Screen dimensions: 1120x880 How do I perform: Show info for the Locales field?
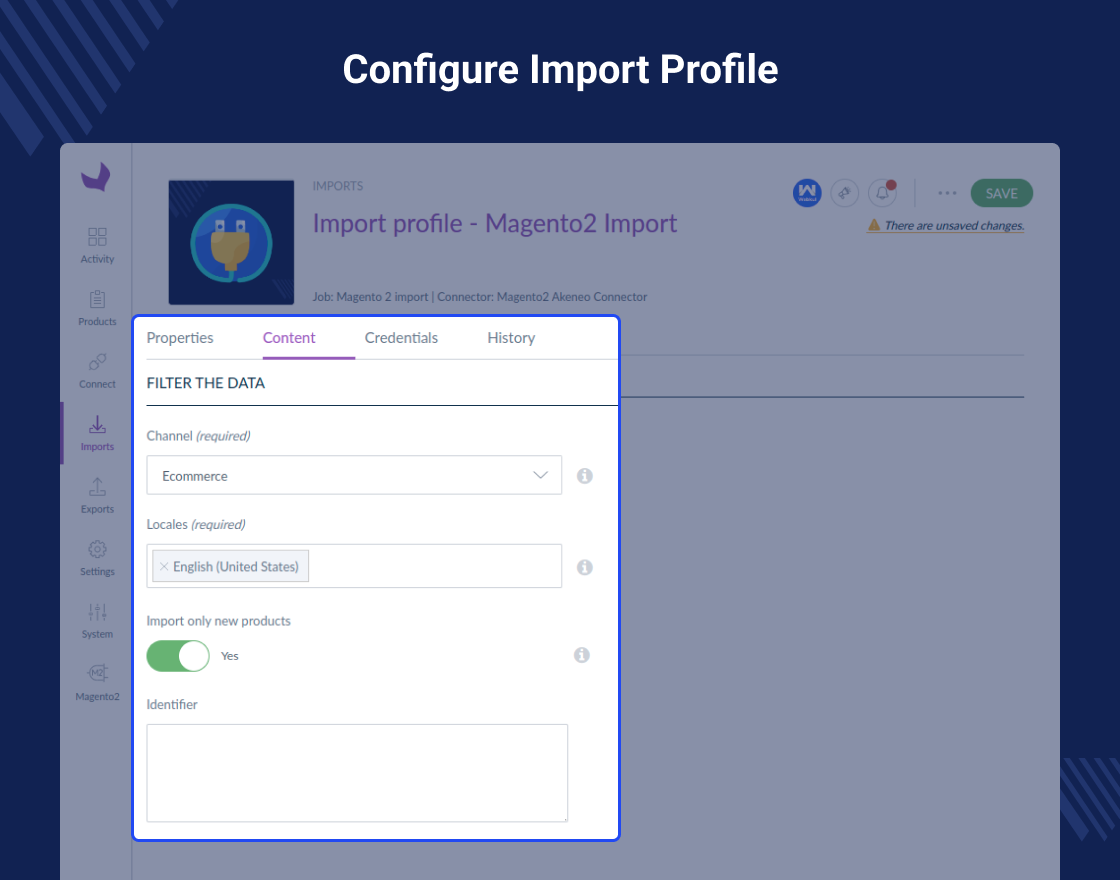[584, 567]
